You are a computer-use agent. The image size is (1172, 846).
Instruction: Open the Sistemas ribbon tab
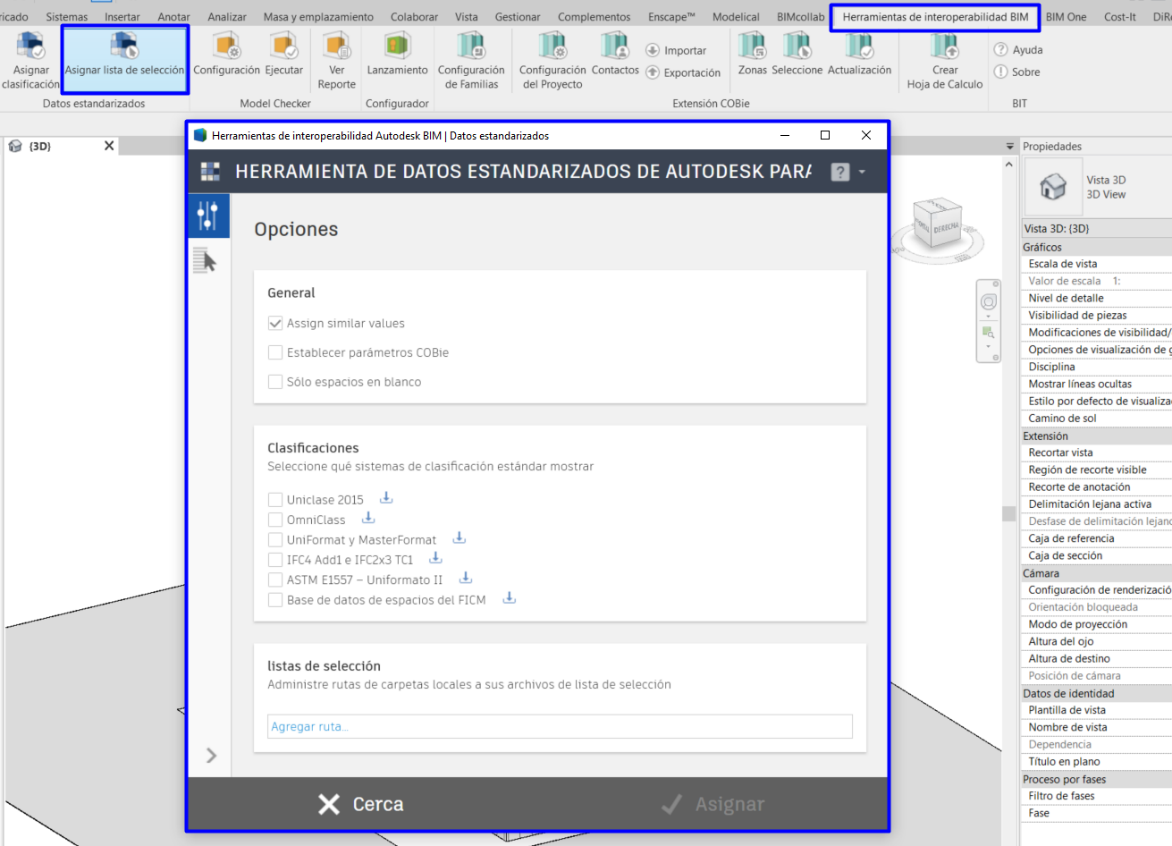pos(67,16)
